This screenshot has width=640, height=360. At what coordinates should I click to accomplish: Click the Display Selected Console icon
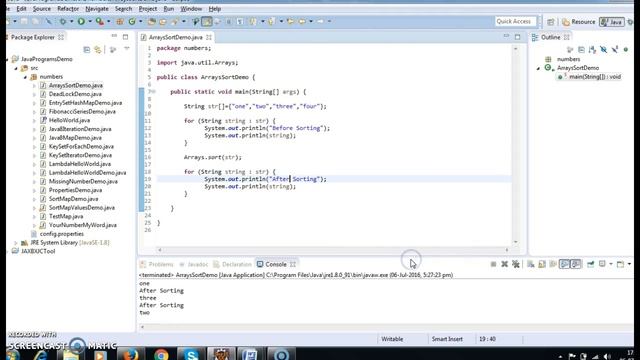click(x=602, y=264)
